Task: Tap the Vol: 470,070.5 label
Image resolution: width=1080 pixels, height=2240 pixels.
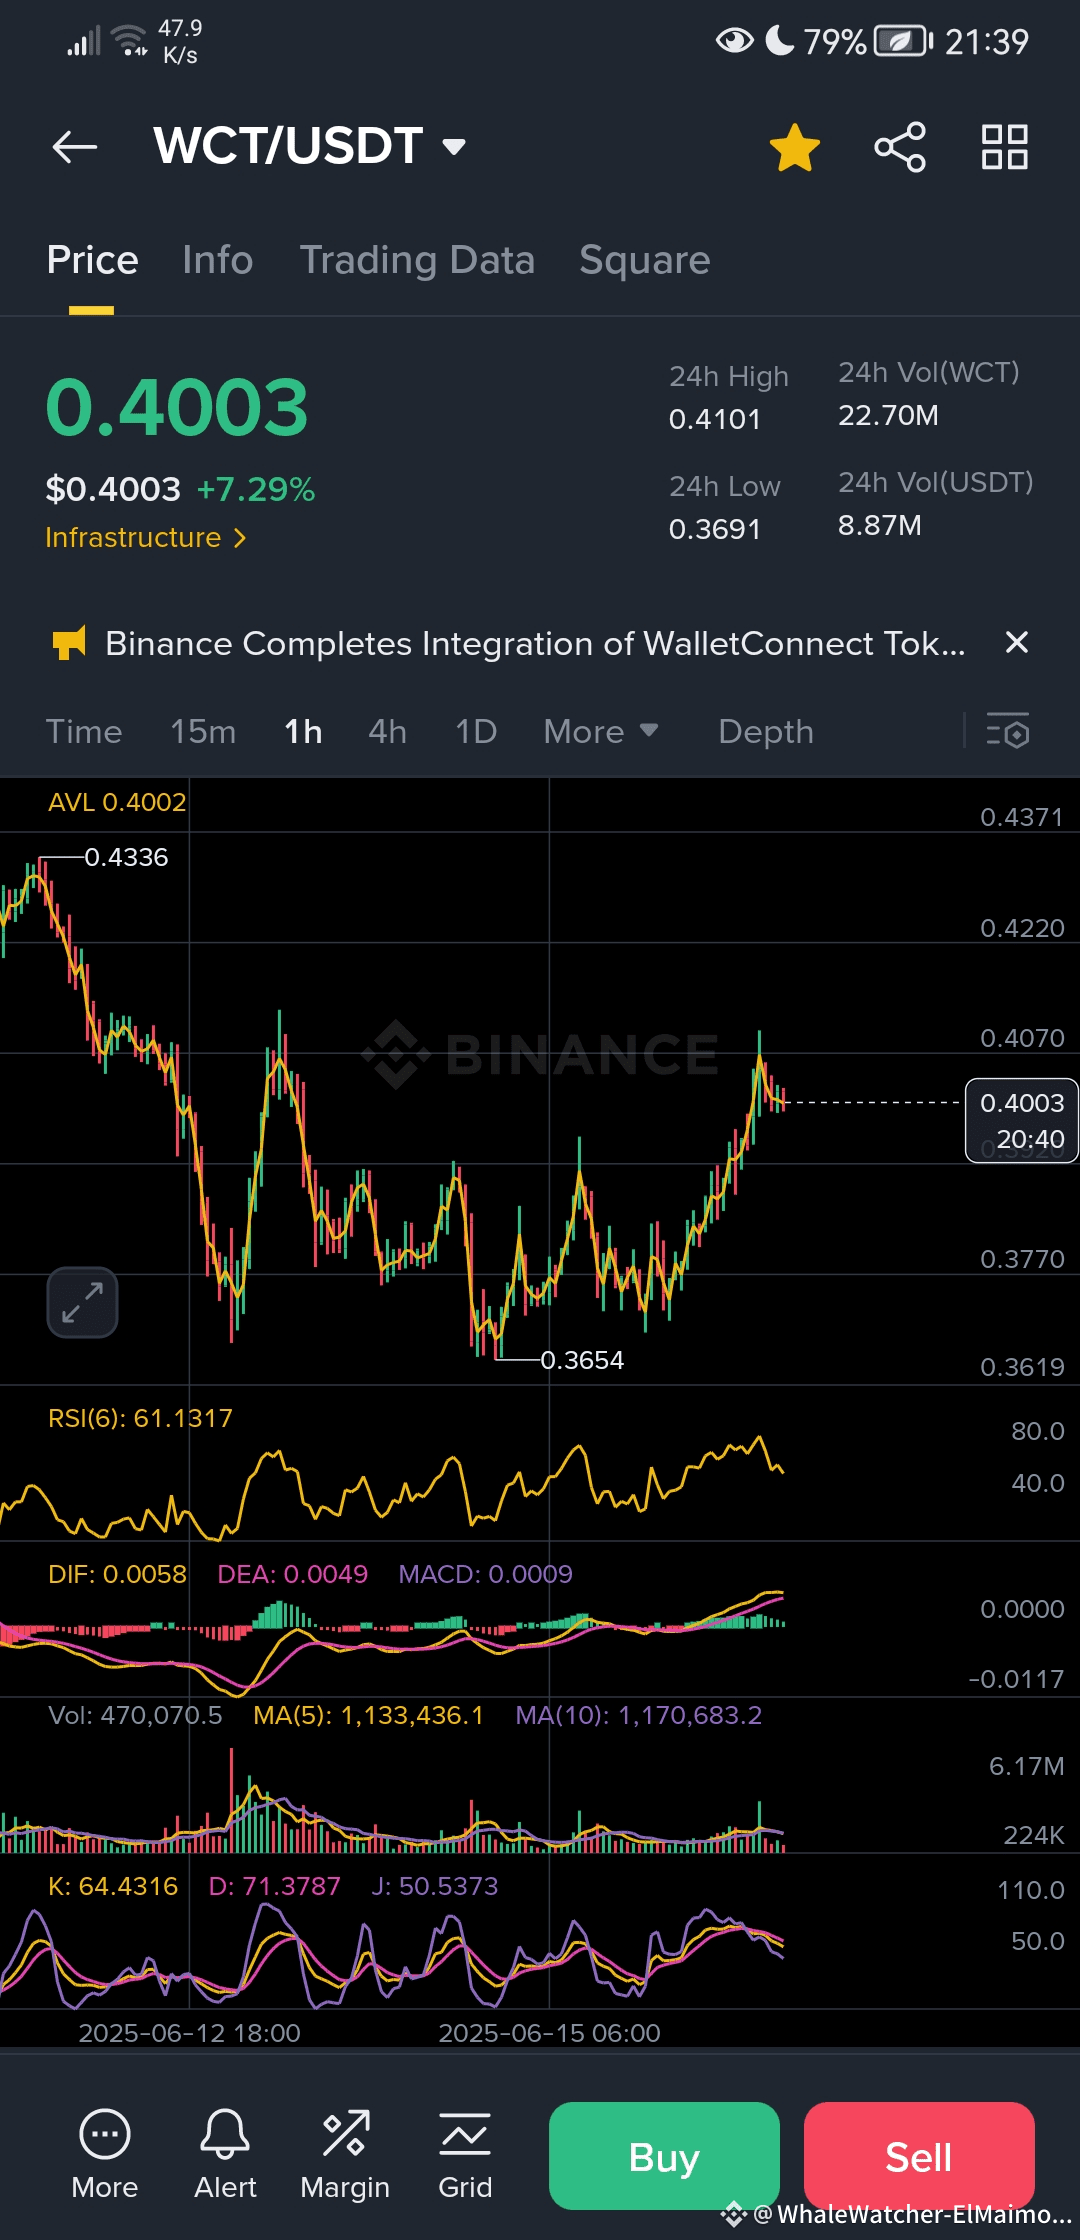Action: point(135,1715)
